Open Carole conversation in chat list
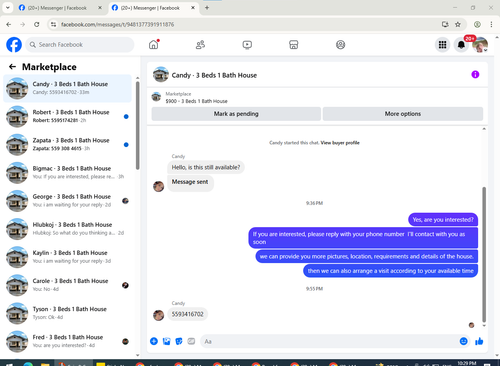 [x=67, y=285]
